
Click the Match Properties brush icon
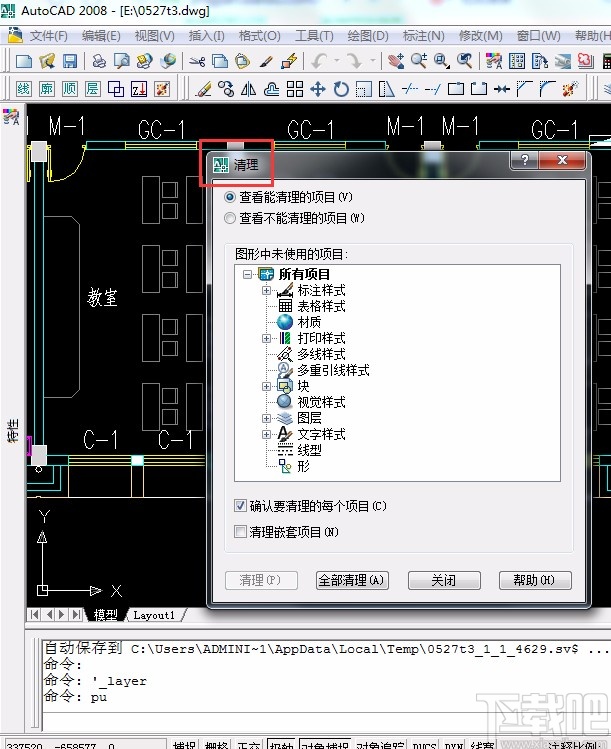coord(266,61)
